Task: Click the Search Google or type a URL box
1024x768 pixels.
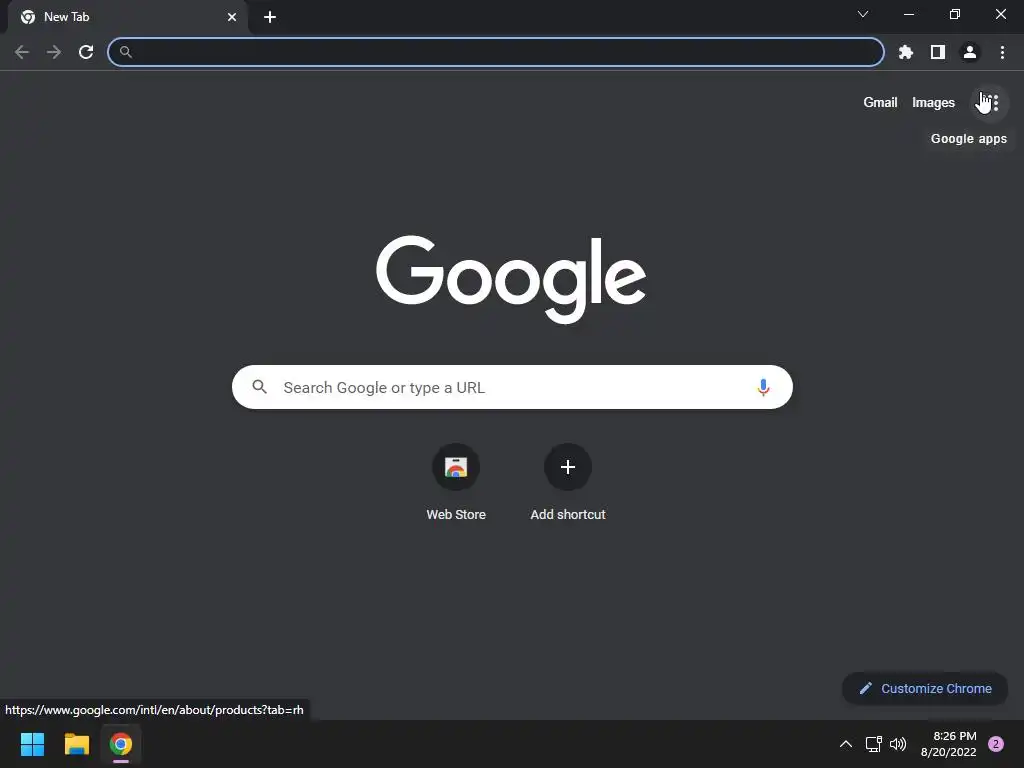Action: [512, 387]
